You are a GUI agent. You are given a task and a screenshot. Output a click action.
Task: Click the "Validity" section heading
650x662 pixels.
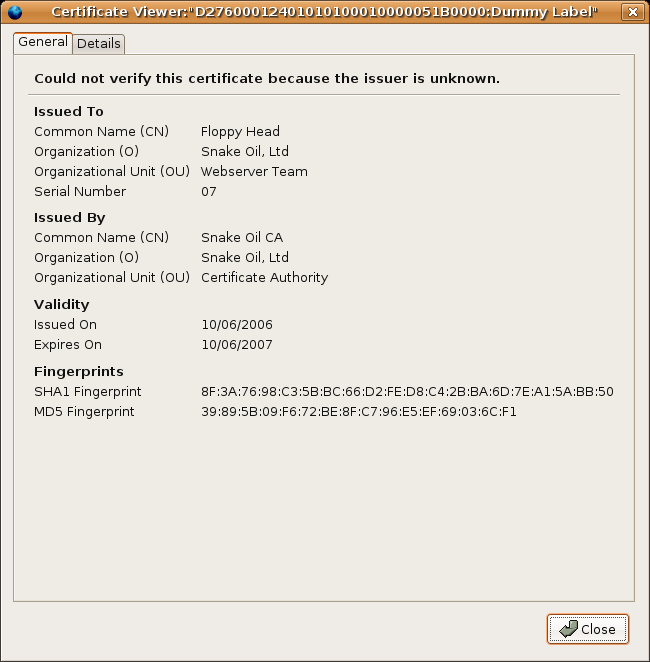(62, 305)
